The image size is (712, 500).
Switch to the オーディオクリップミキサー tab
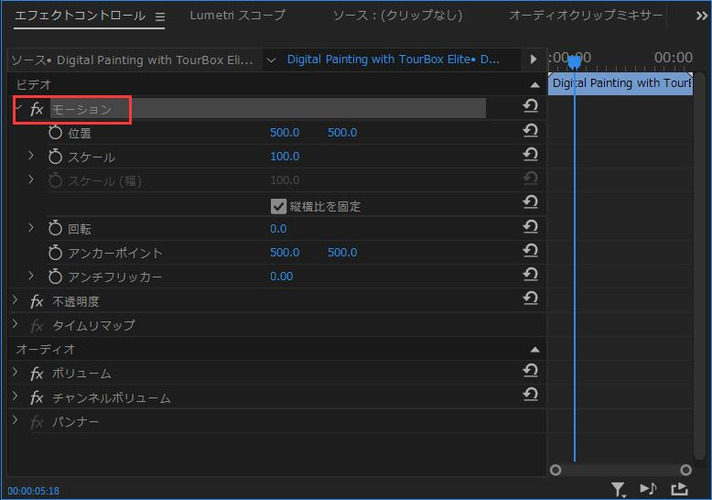(x=586, y=15)
